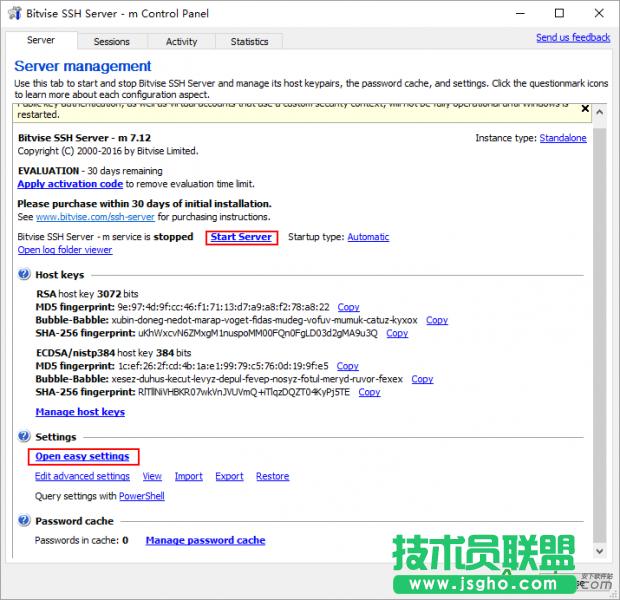Minimize the Control Panel window
620x600 pixels.
[x=520, y=13]
